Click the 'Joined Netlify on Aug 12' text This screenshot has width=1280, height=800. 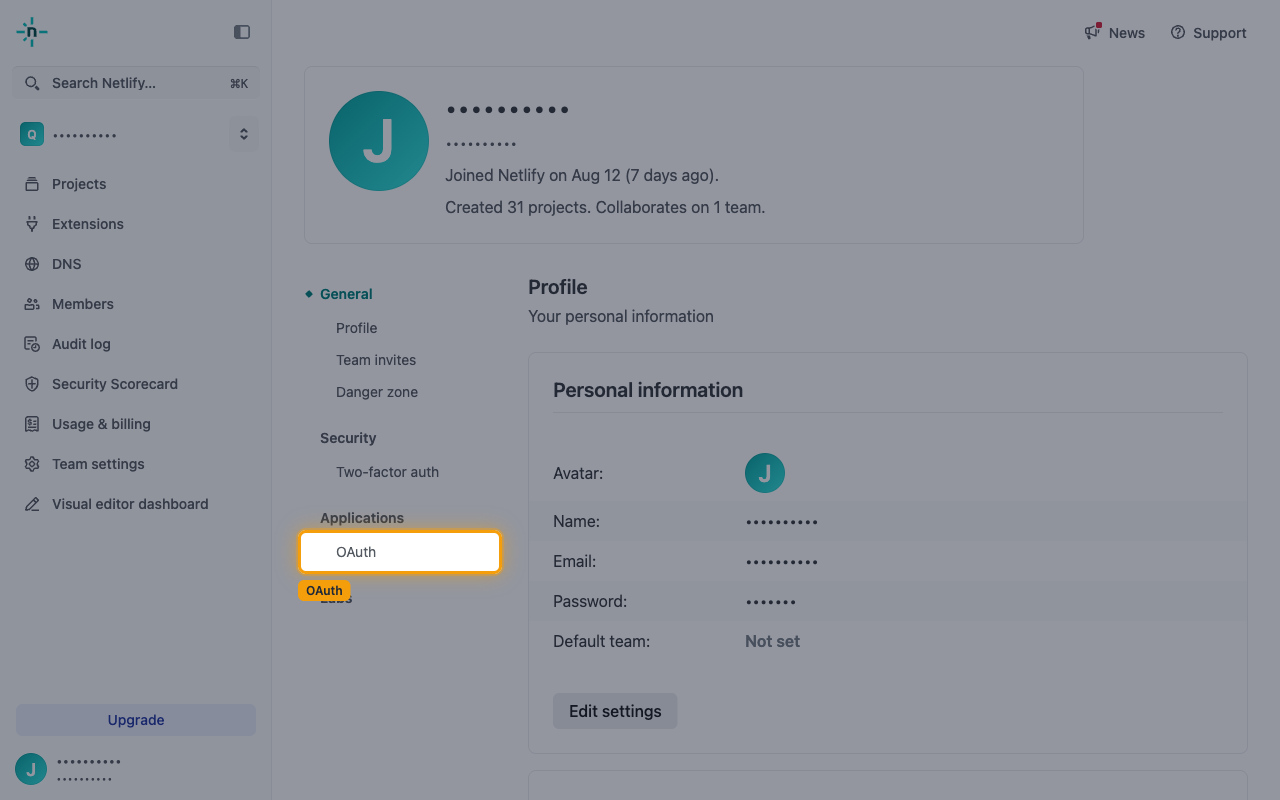(x=581, y=175)
